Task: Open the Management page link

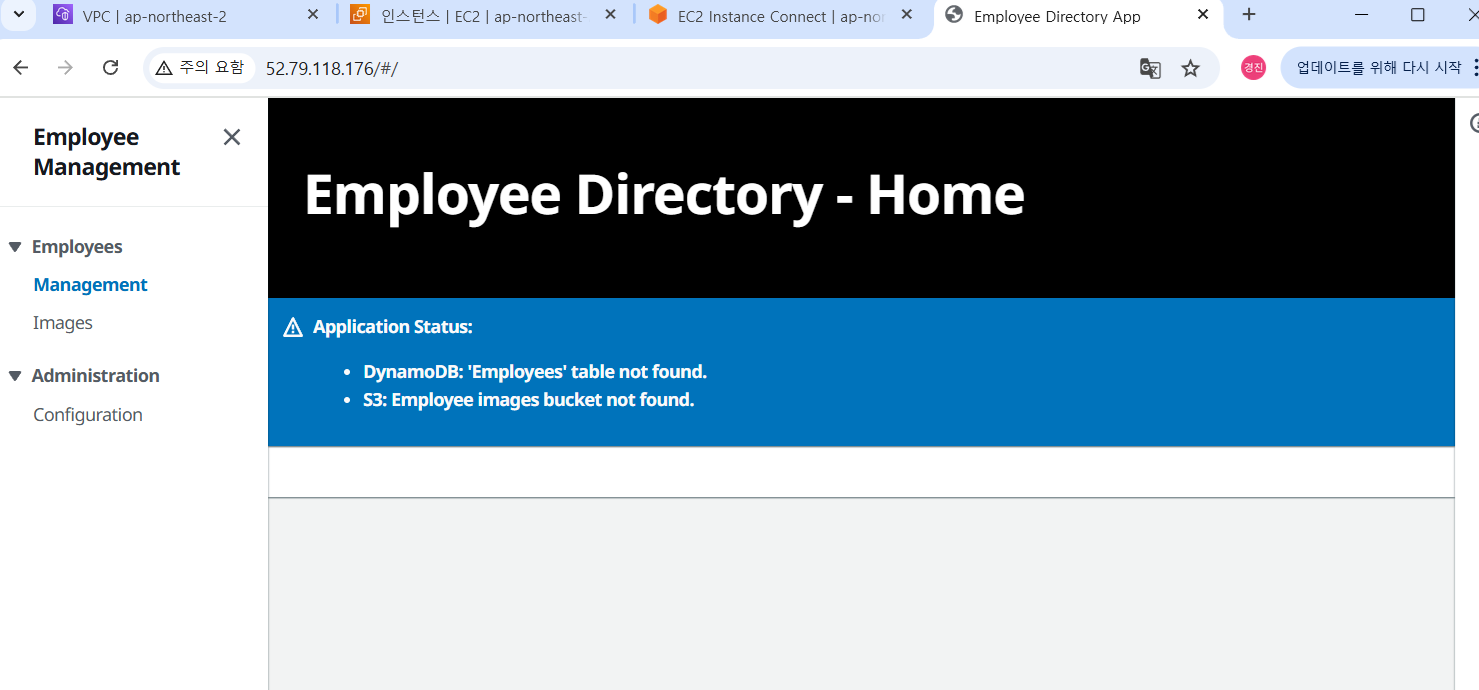Action: pos(90,285)
